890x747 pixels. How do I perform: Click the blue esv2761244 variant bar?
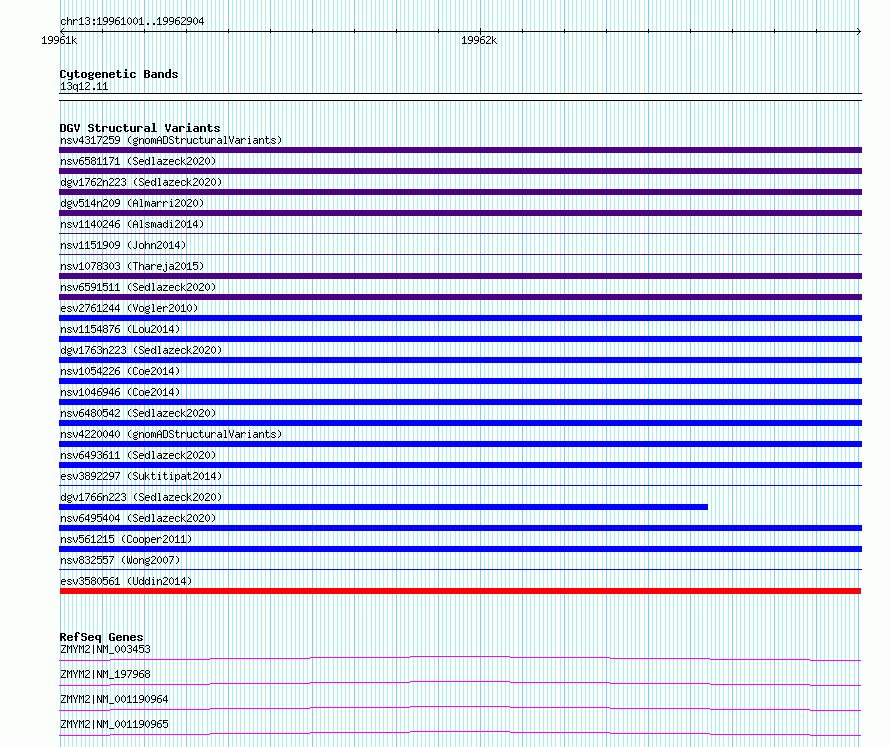[460, 318]
